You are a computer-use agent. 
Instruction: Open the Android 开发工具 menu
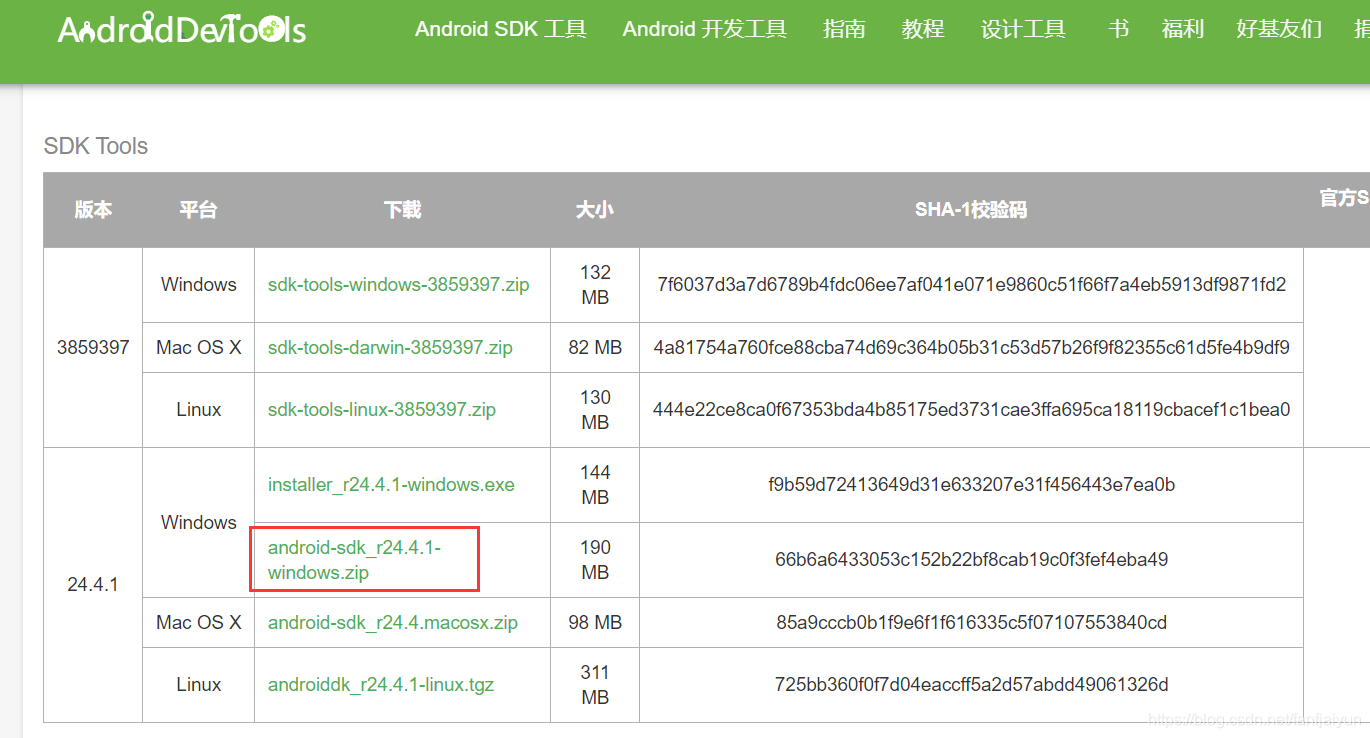[x=705, y=29]
